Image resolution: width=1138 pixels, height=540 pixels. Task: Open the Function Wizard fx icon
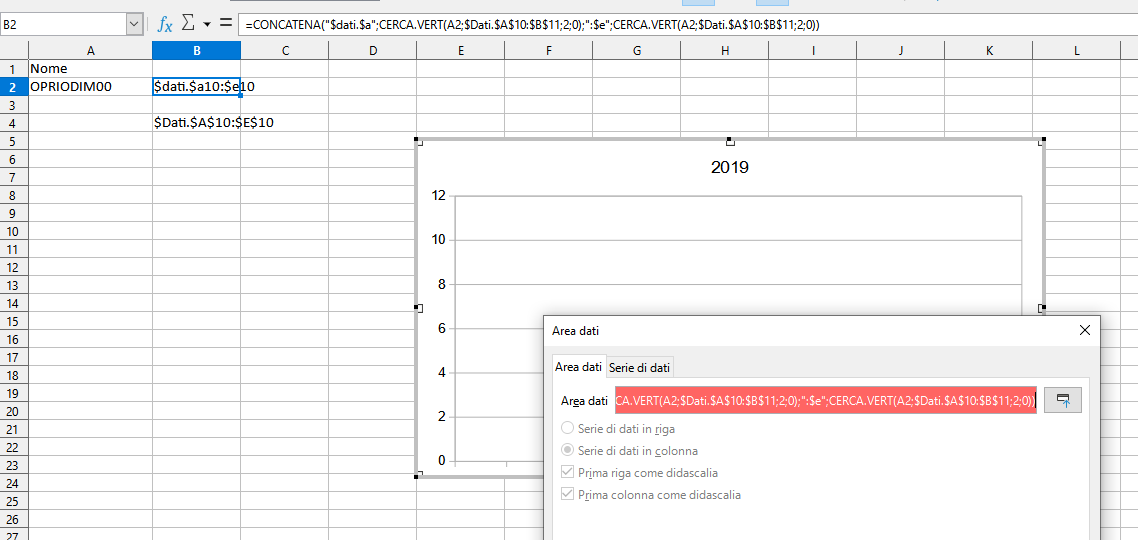165,24
